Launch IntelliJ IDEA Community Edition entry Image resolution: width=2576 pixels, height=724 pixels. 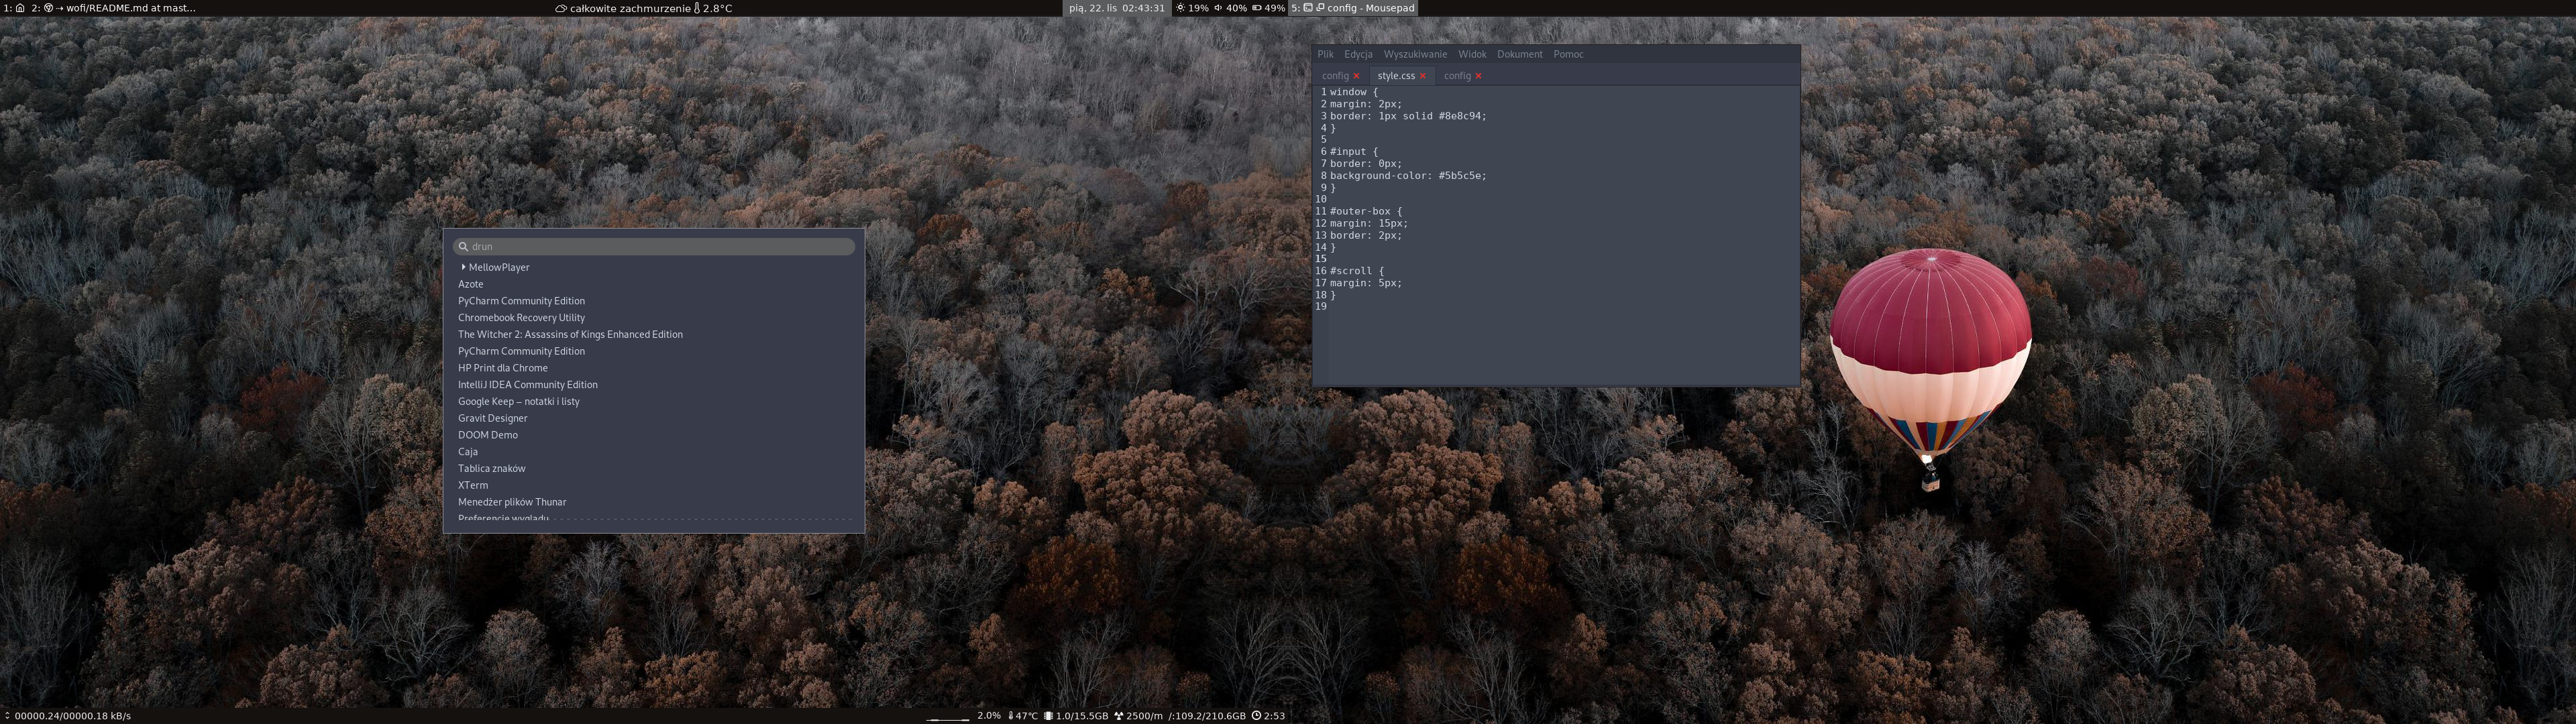tap(527, 384)
